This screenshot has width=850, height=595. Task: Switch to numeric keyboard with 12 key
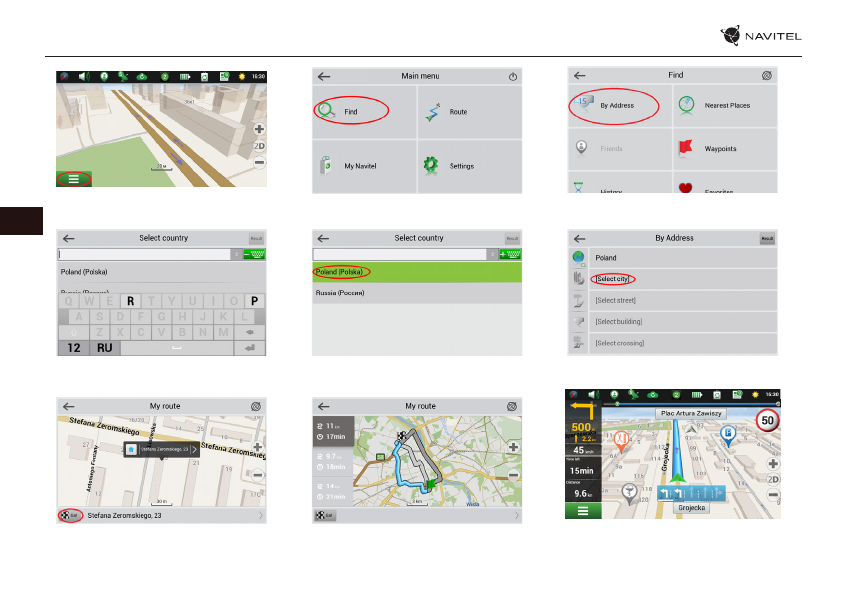click(x=73, y=348)
